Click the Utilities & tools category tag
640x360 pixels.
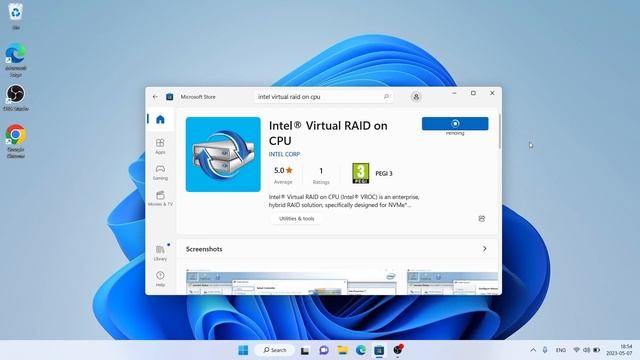tap(297, 218)
